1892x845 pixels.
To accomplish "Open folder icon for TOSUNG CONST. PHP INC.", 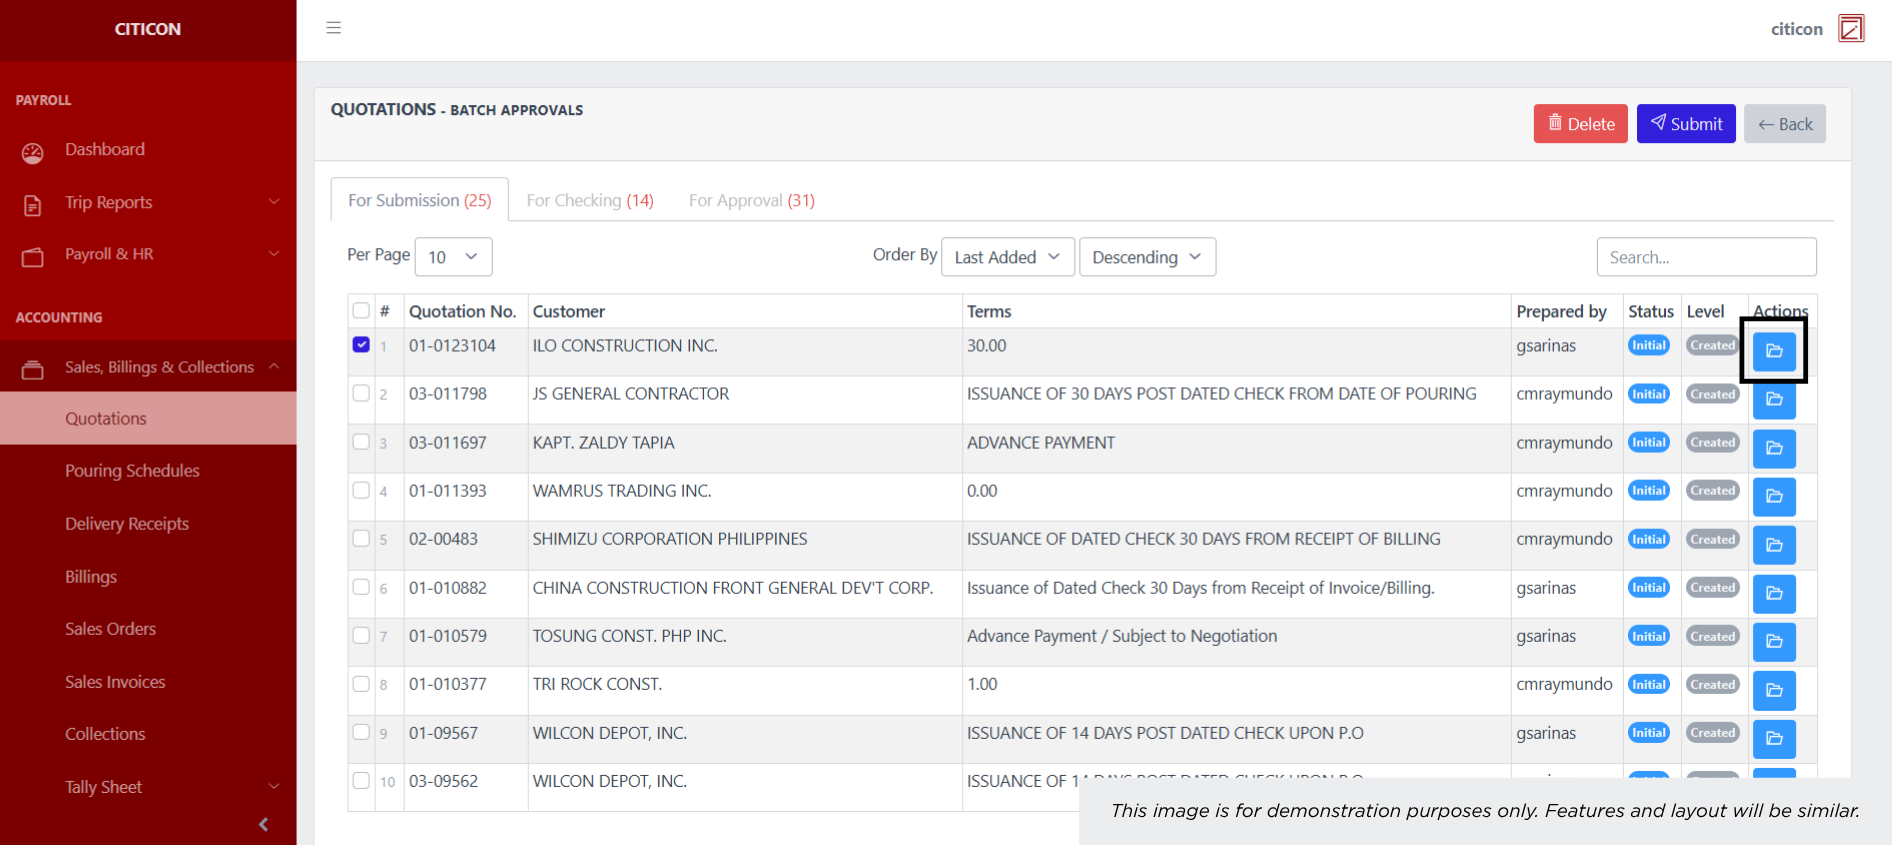I will coord(1774,641).
